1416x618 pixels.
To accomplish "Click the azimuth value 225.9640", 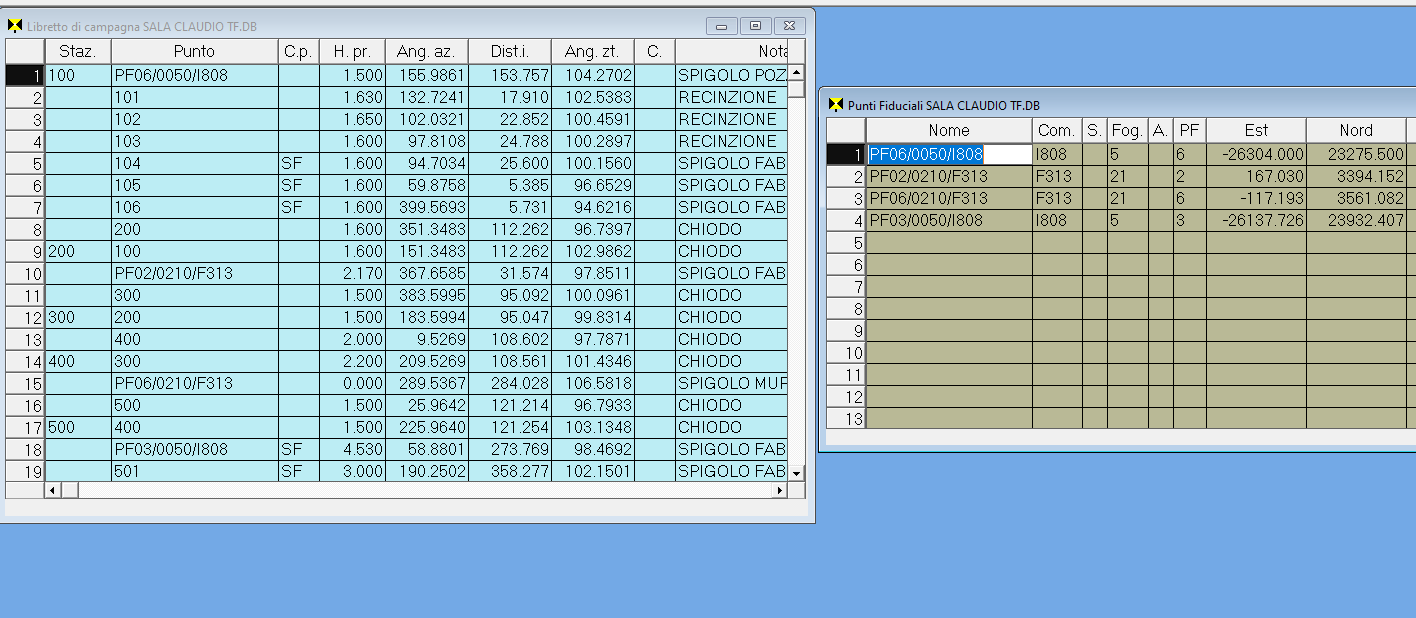I will 426,427.
